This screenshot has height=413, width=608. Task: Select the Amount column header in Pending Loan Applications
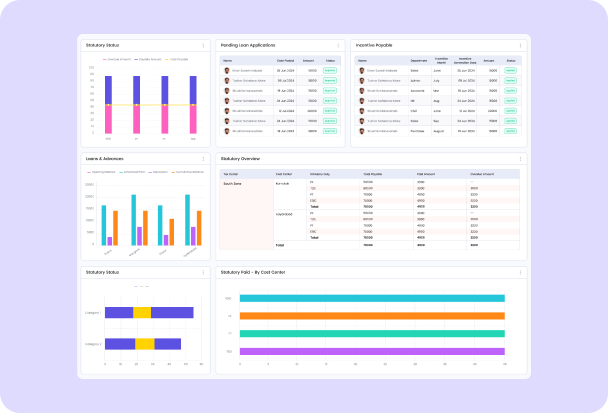[309, 60]
